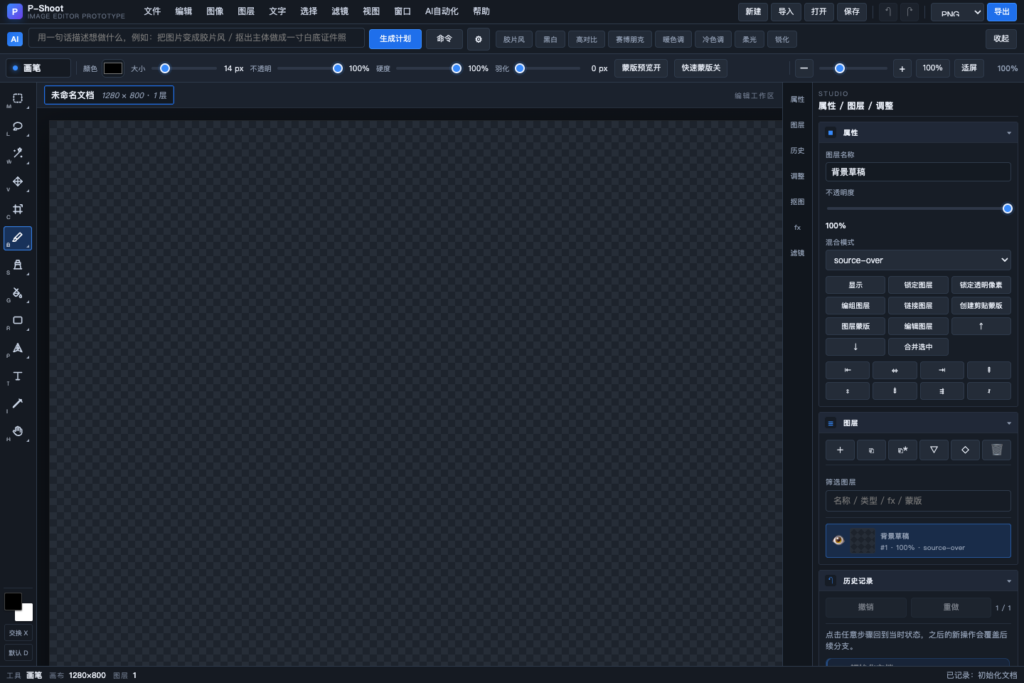This screenshot has height=683, width=1024.
Task: Click the 合并选中 merge button
Action: point(918,347)
